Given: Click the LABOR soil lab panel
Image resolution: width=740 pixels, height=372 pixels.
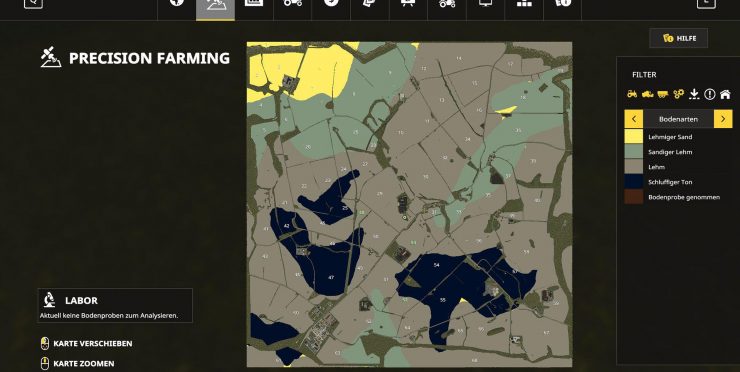Looking at the screenshot, I should (115, 305).
